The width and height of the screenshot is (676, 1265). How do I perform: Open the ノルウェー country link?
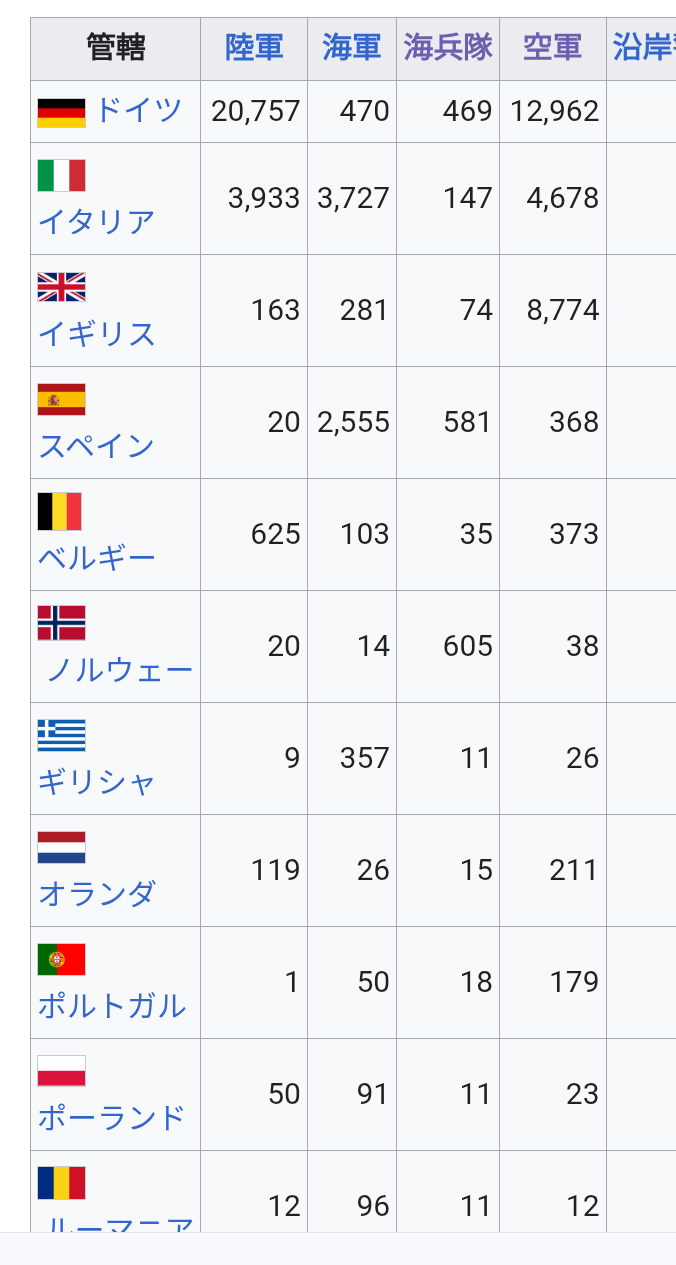coord(120,669)
